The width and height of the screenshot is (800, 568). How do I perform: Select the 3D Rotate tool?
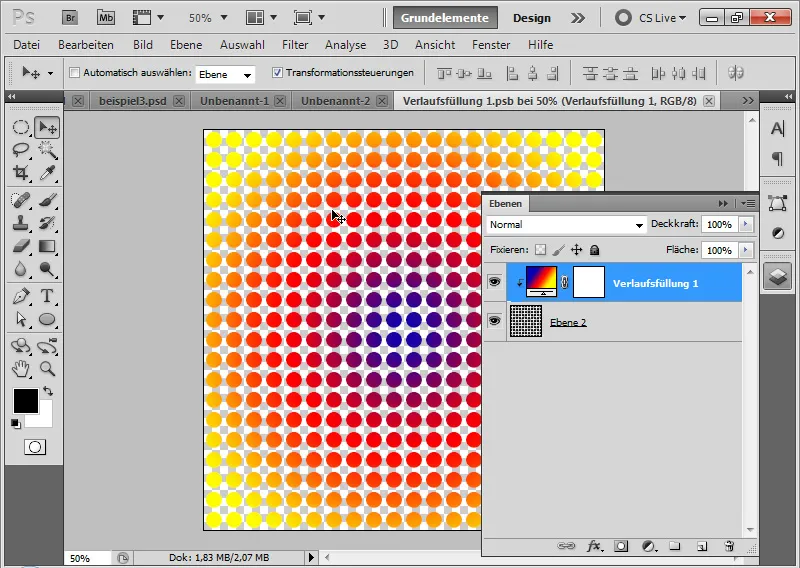(x=21, y=345)
